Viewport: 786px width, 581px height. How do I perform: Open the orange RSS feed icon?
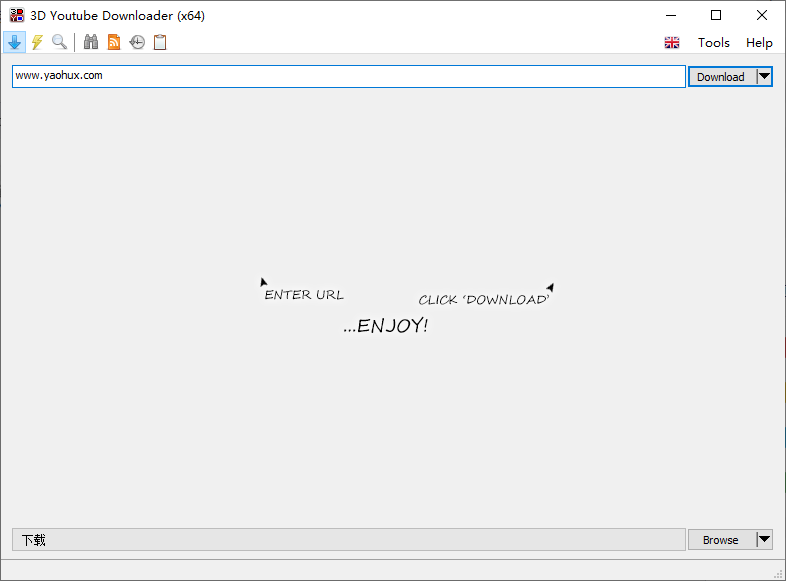(x=114, y=42)
